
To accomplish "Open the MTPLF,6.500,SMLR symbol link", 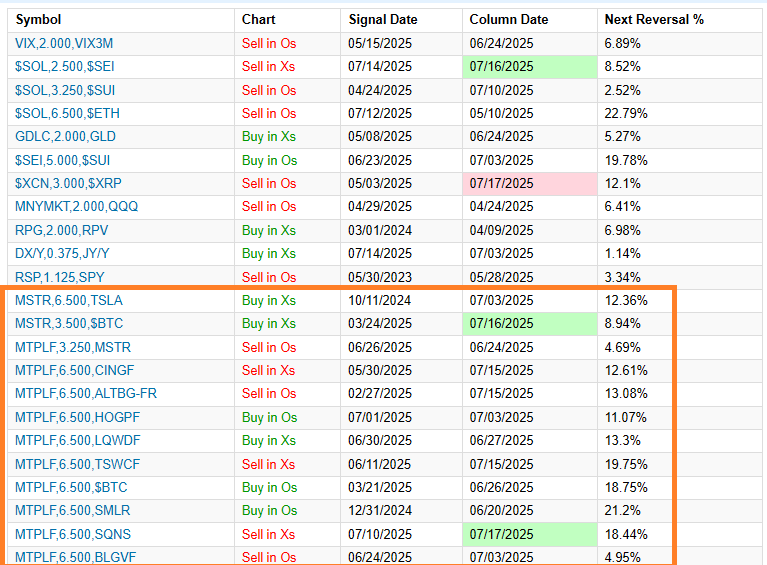I will click(72, 510).
